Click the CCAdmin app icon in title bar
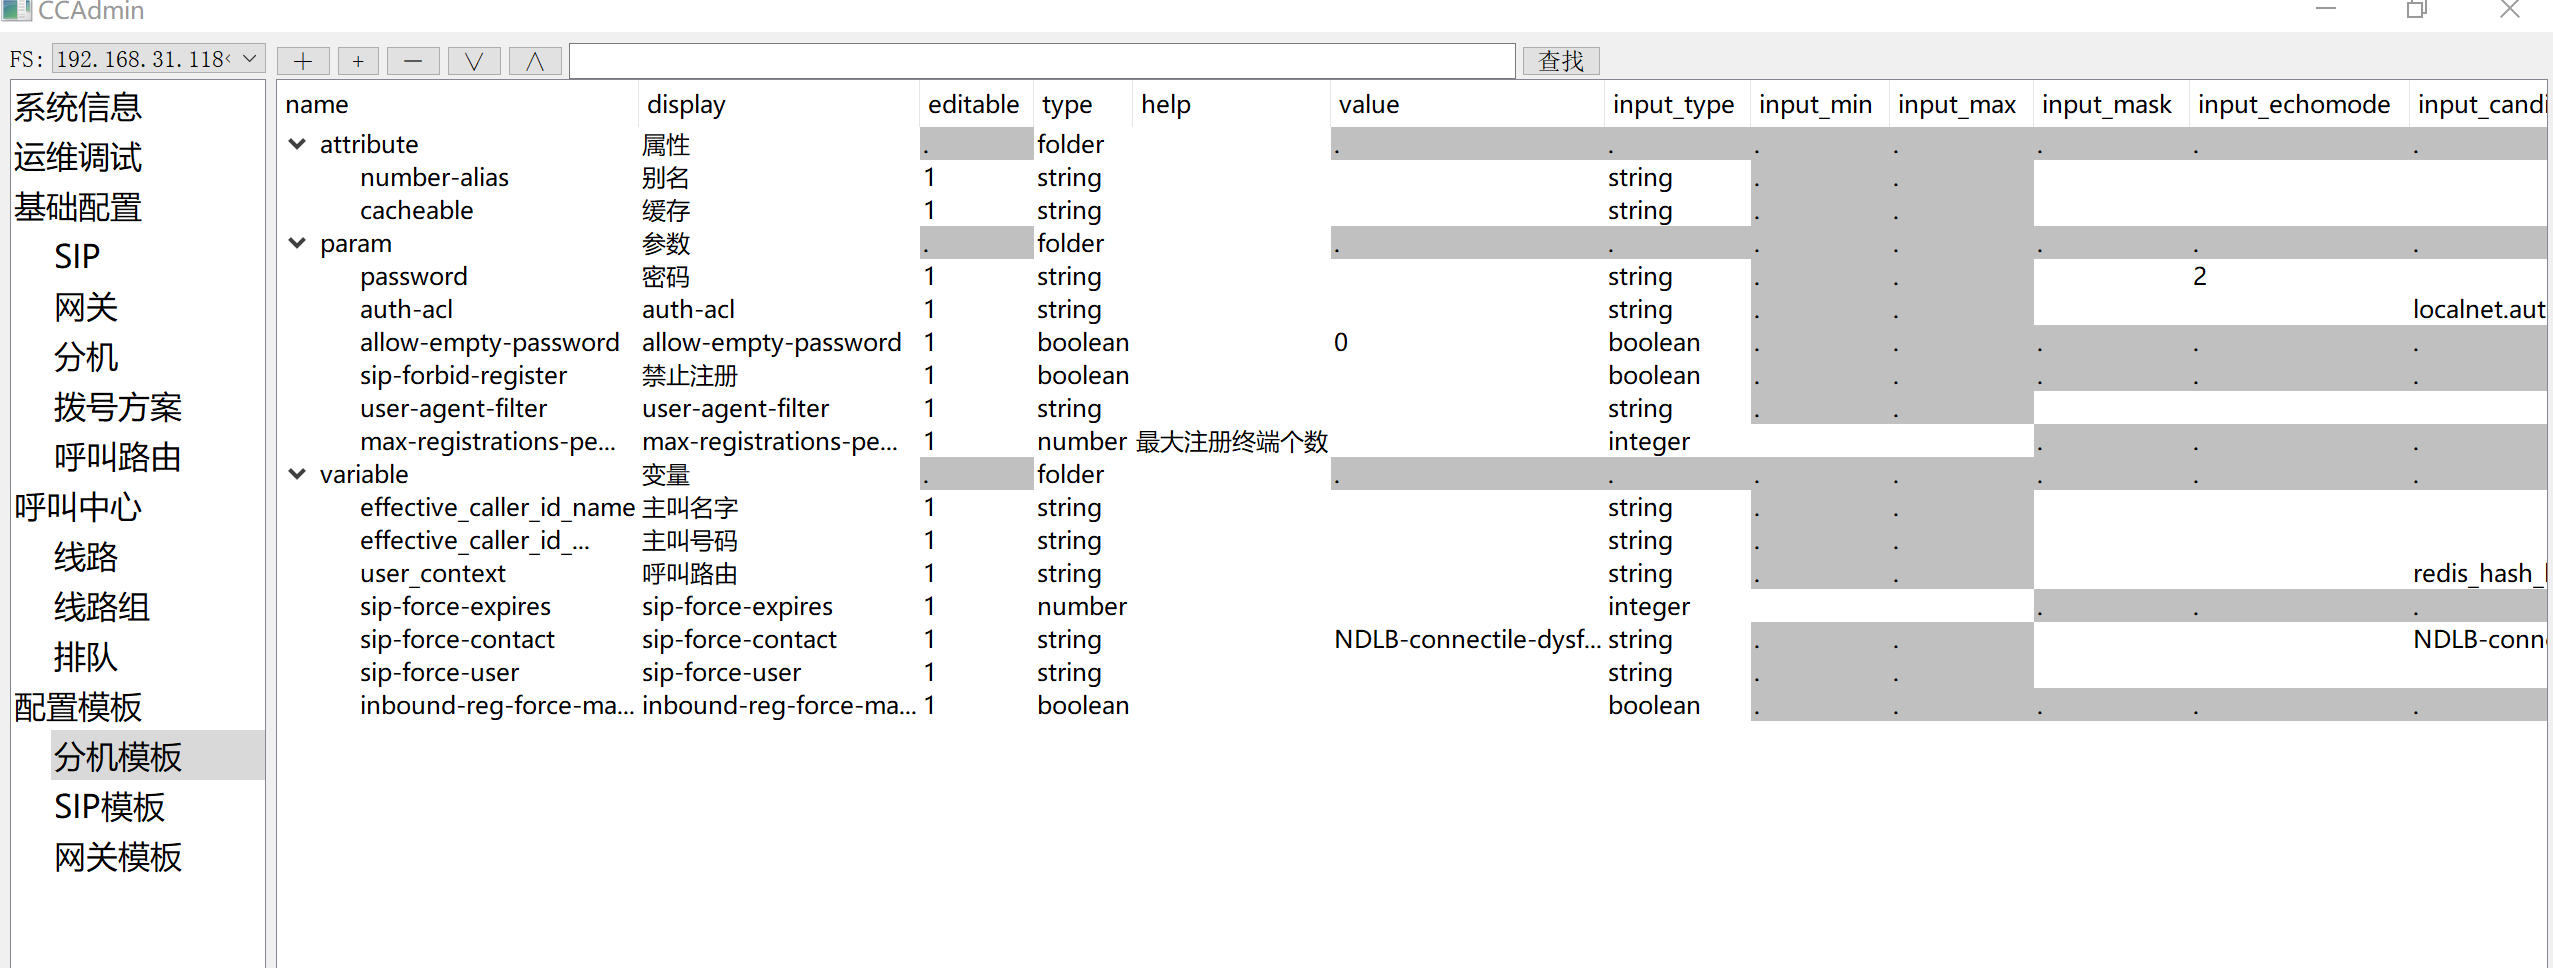Viewport: 2553px width, 968px height. point(17,11)
